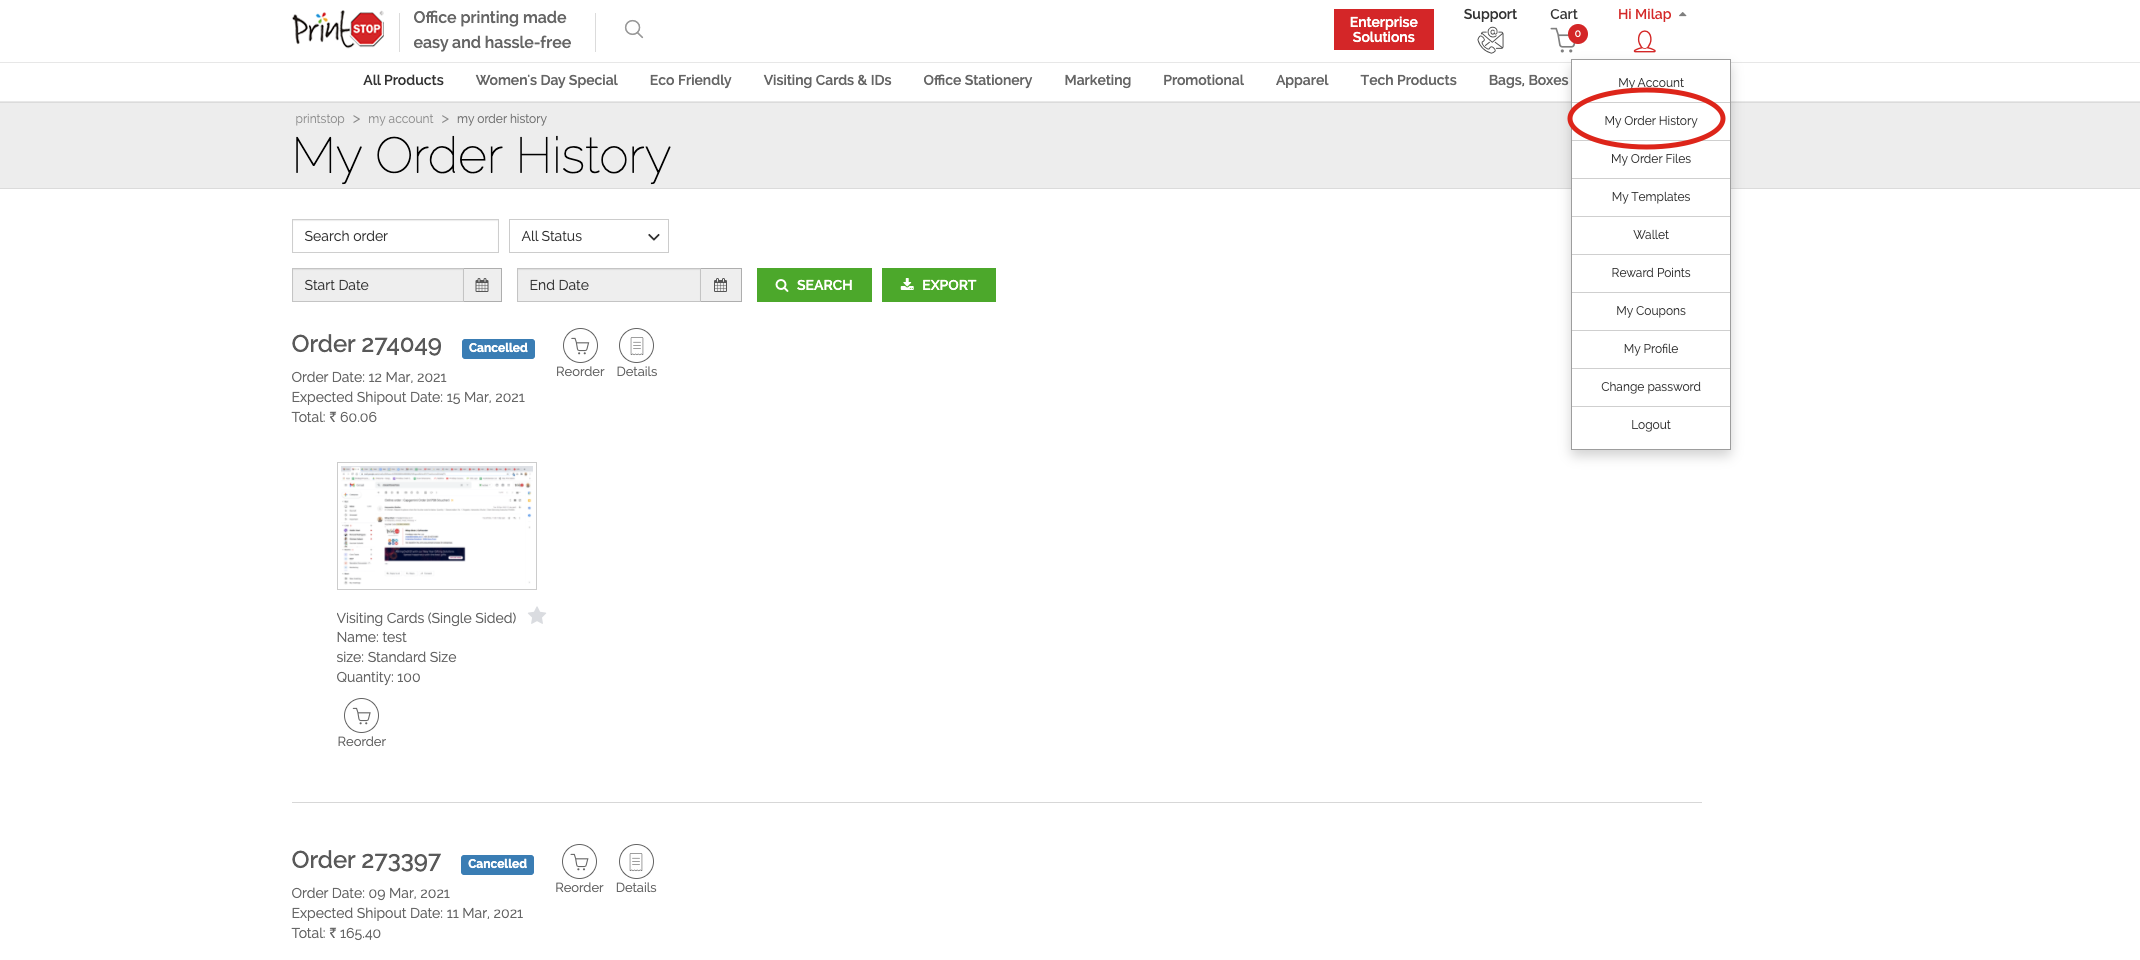View Details icon for Order 273397
This screenshot has width=2140, height=960.
[636, 862]
